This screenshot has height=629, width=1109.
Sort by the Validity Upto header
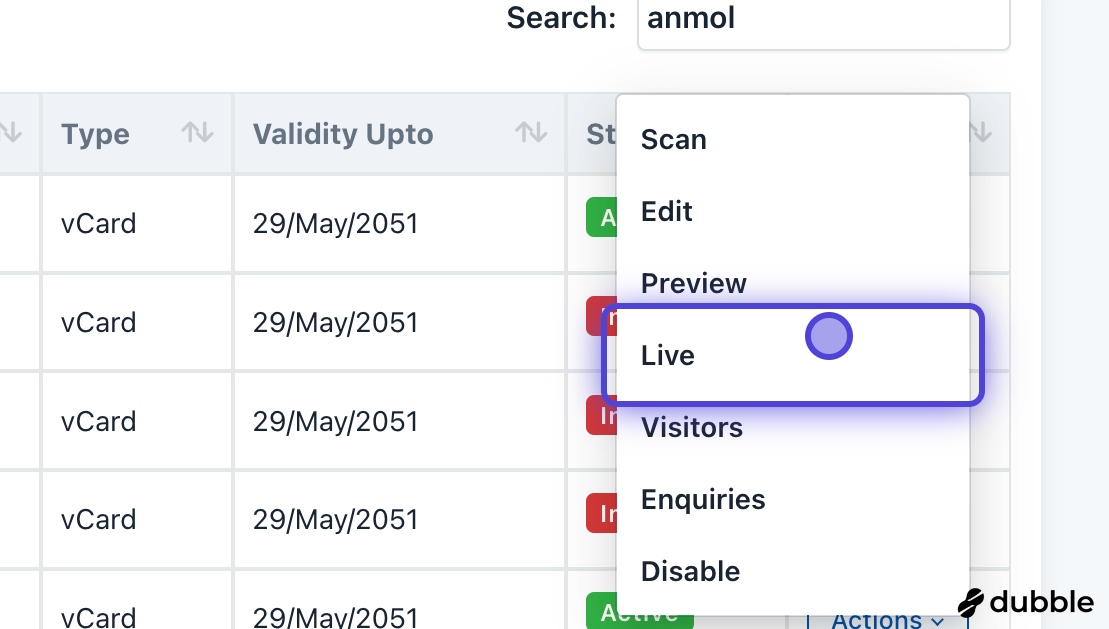click(x=343, y=134)
